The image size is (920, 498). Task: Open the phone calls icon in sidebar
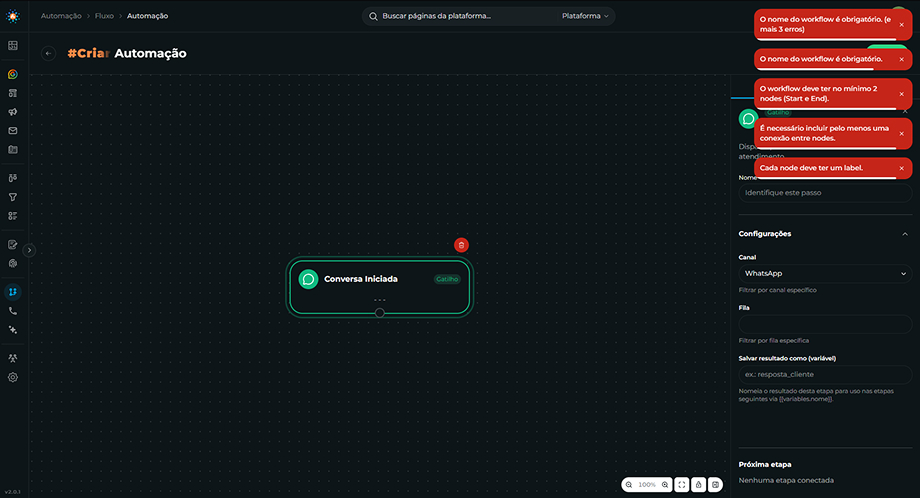[x=12, y=311]
